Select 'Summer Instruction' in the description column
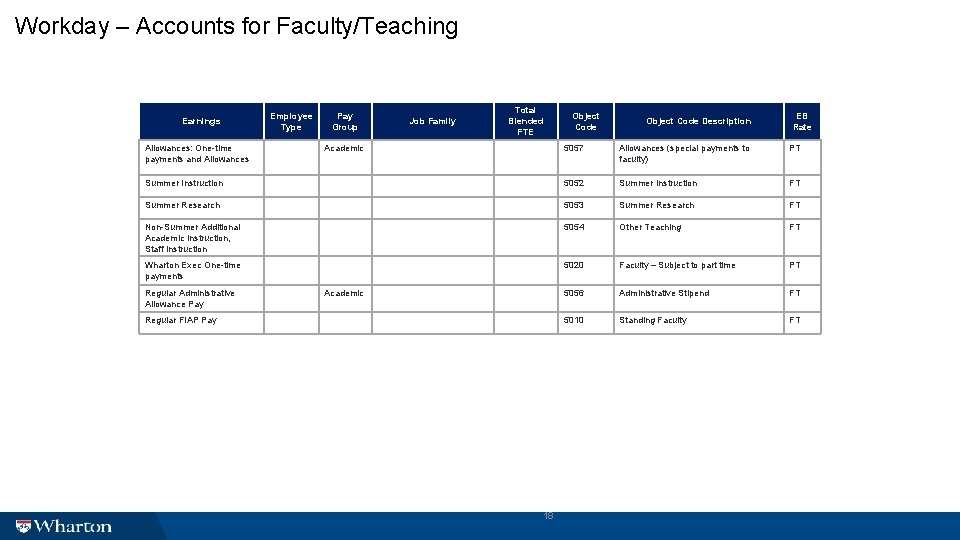This screenshot has height=540, width=960. 658,183
